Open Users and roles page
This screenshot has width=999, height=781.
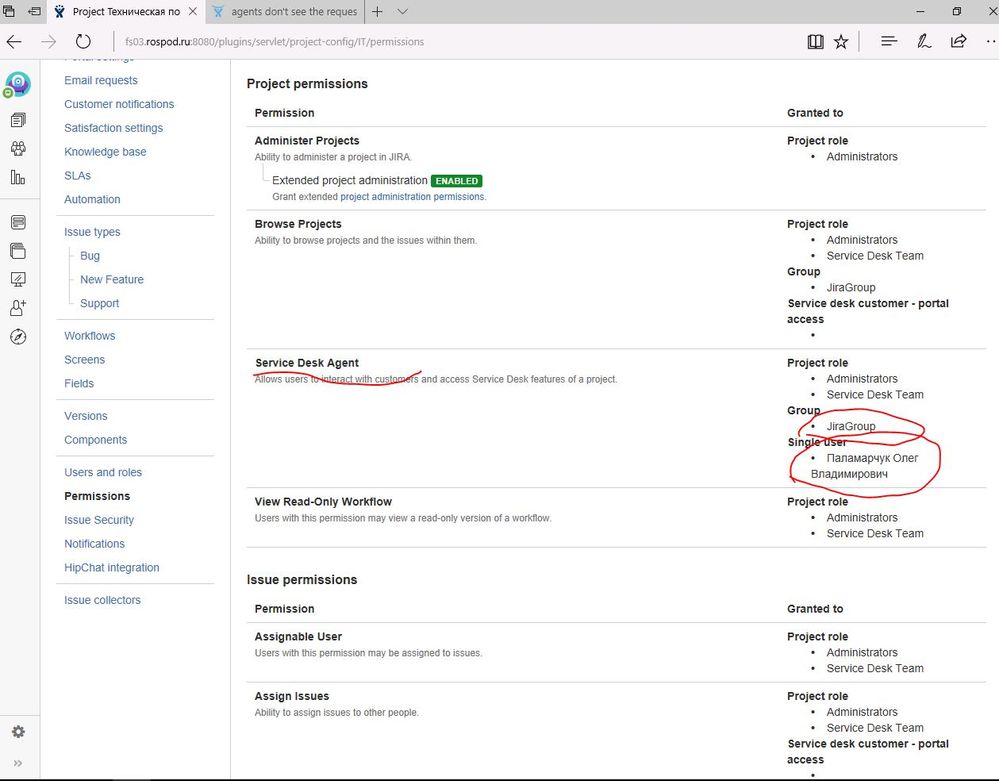[103, 473]
